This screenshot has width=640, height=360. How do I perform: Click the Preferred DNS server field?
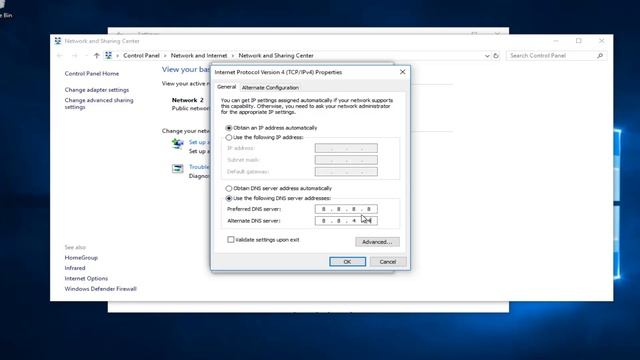point(346,209)
